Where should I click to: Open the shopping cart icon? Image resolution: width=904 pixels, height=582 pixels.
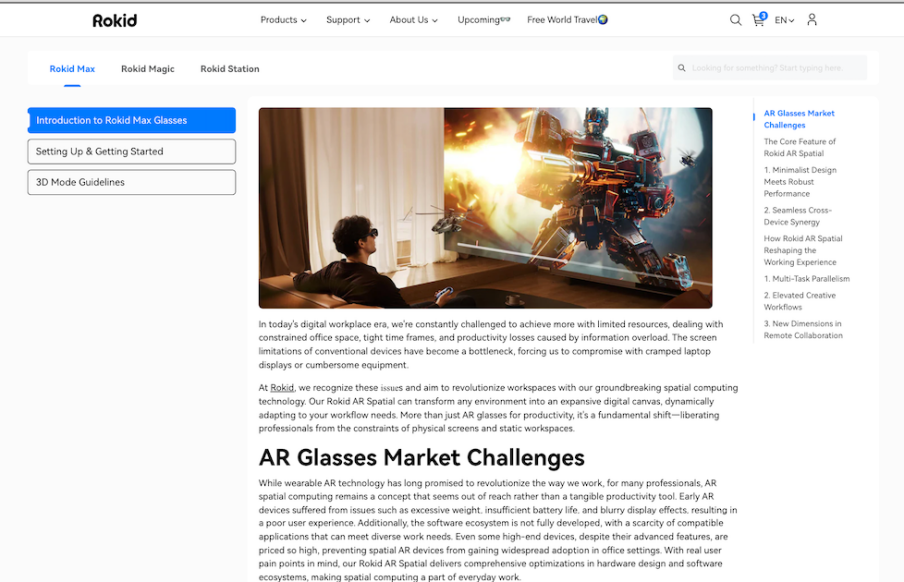point(758,20)
